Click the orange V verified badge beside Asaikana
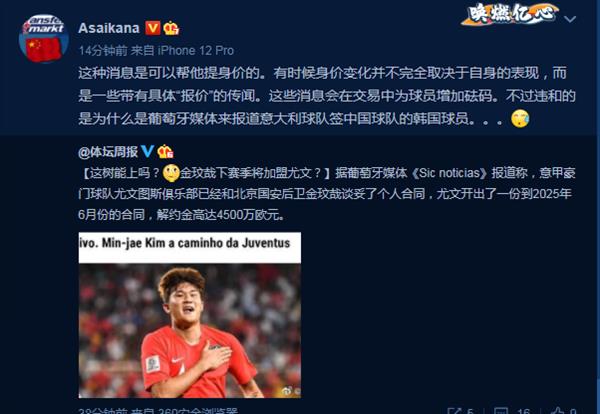Screen dimensions: 600x414 [x=152, y=28]
